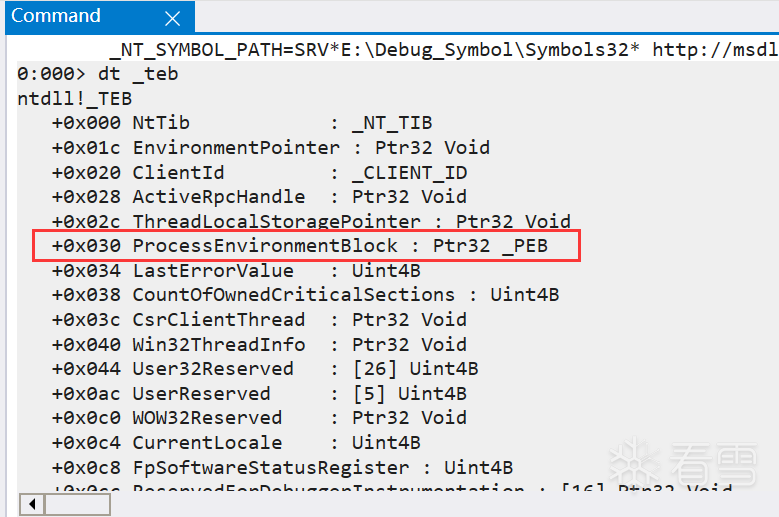Click the horizontal scrollbar left arrow
Image resolution: width=779 pixels, height=517 pixels.
click(x=32, y=505)
